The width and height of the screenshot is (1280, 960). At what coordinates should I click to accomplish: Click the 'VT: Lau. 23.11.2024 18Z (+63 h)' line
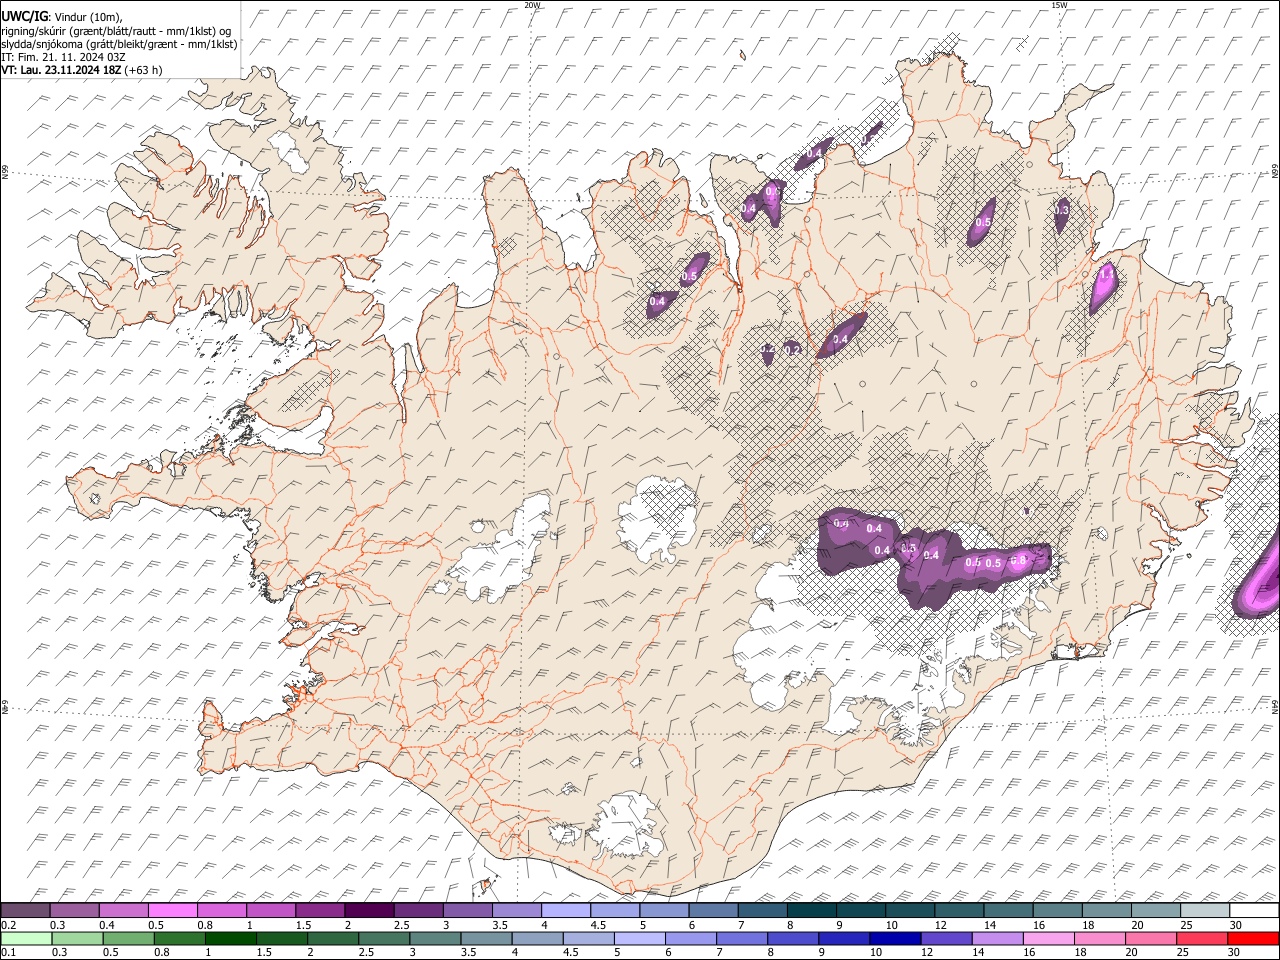coord(82,70)
